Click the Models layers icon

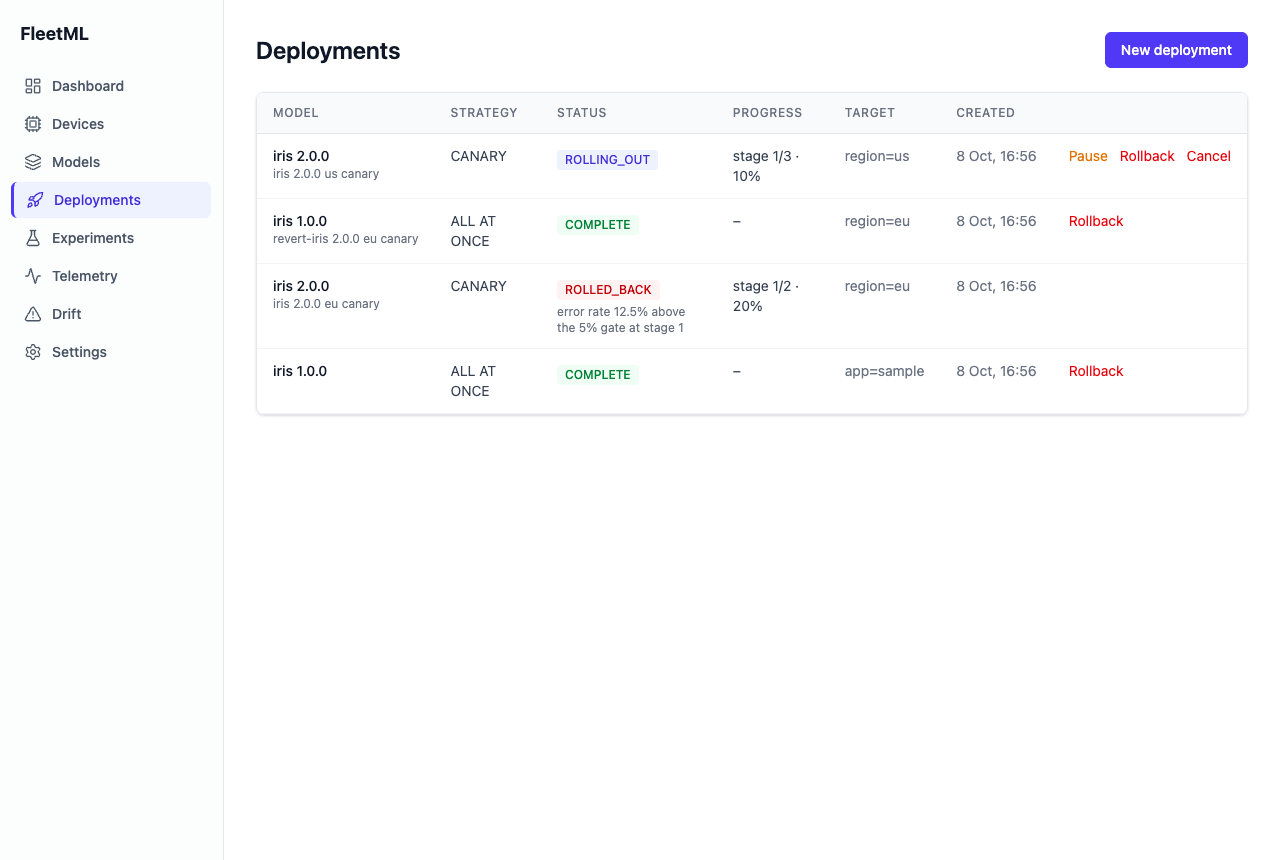[x=33, y=162]
